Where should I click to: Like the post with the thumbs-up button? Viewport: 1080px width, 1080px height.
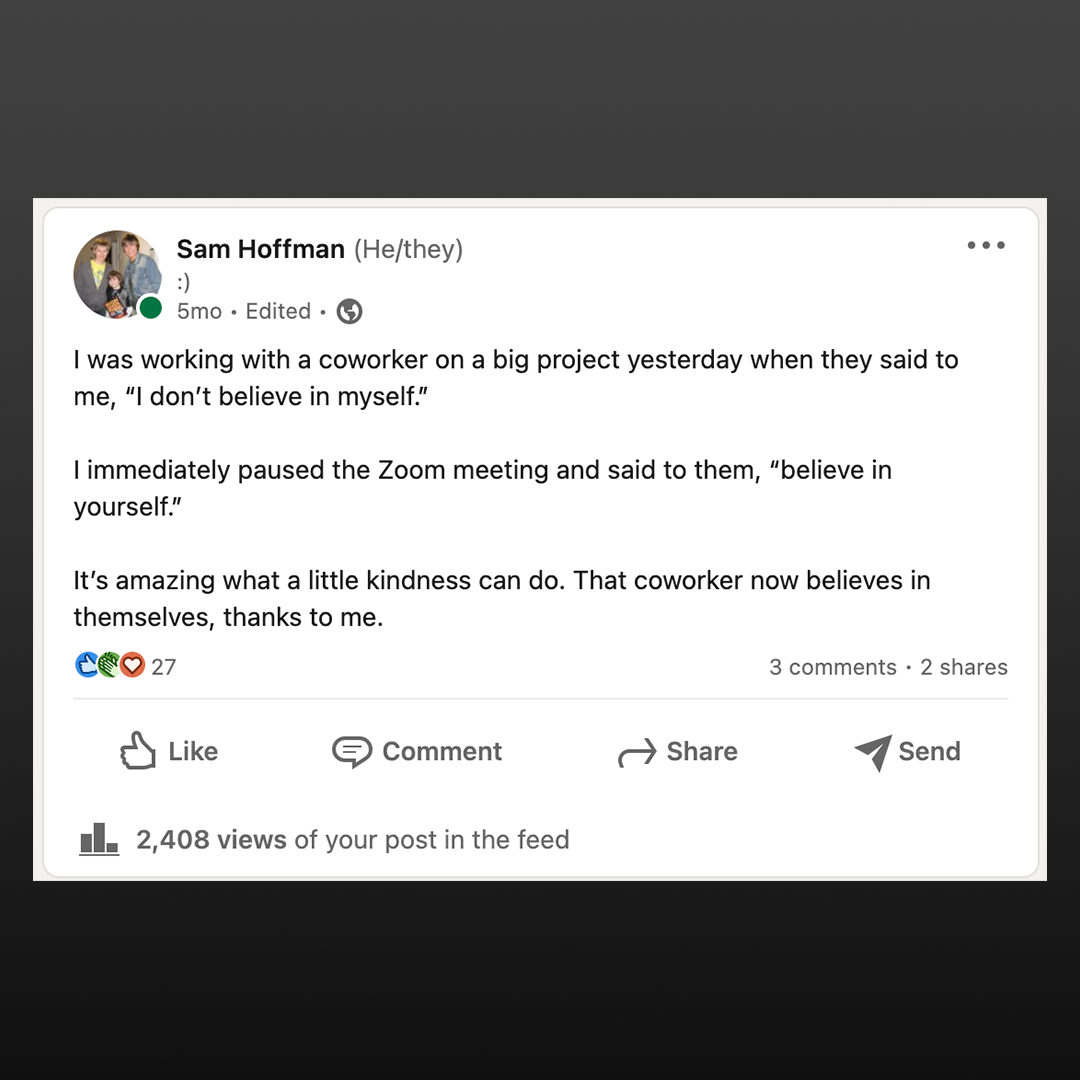pos(168,752)
